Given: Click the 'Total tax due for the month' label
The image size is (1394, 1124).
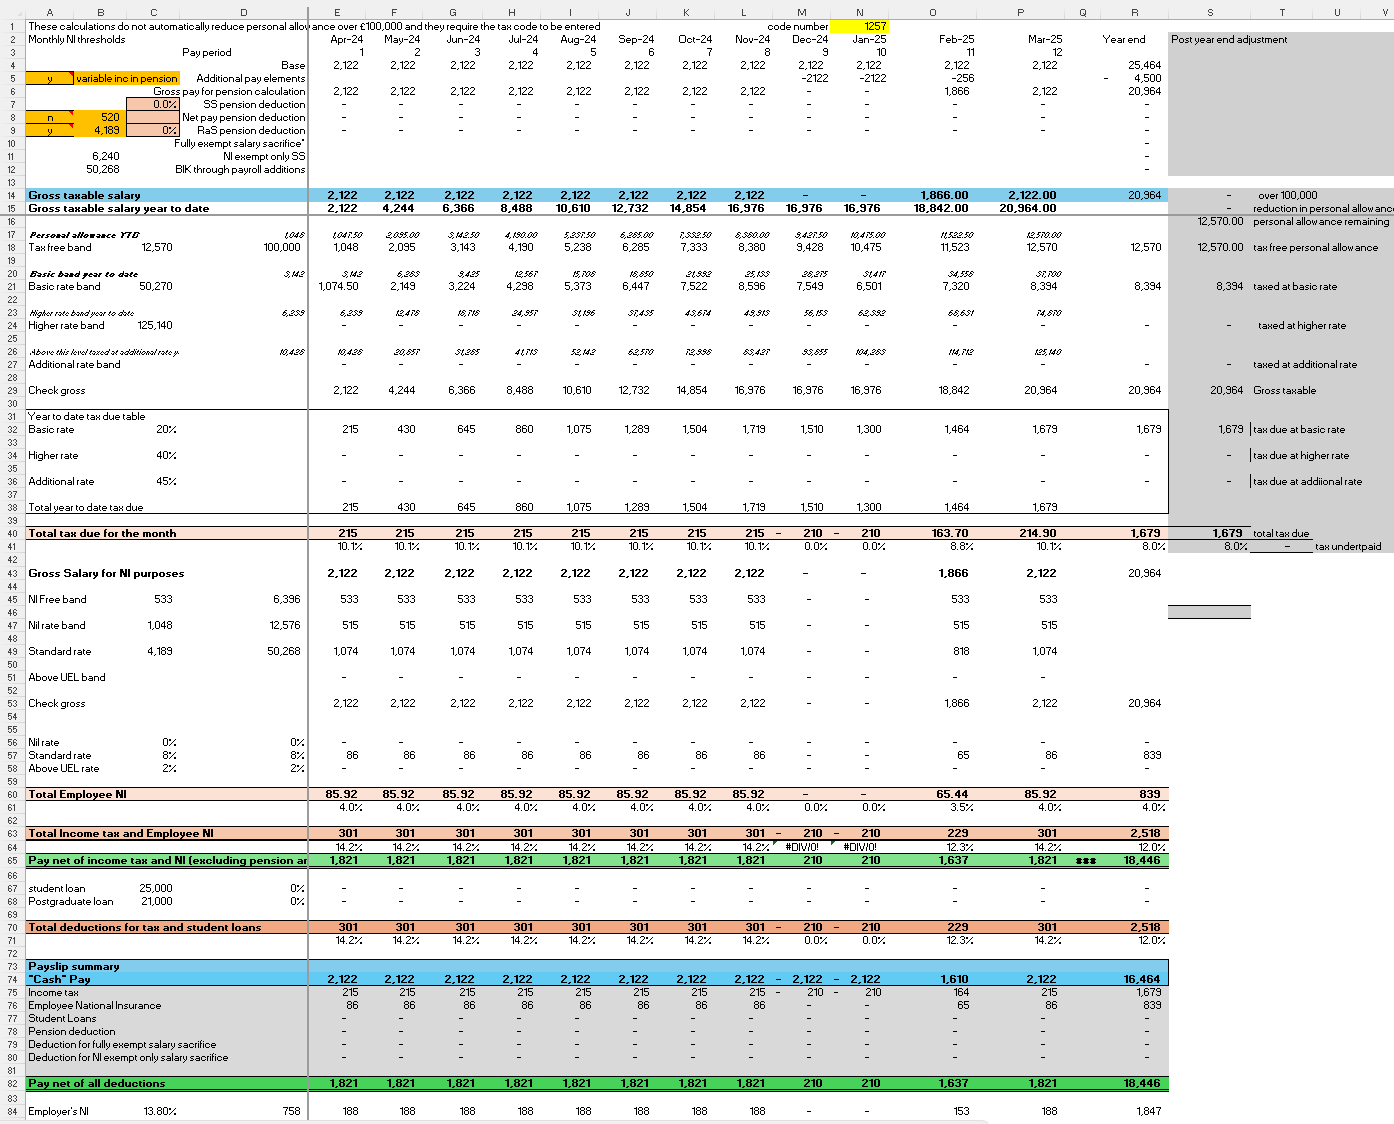Looking at the screenshot, I should pos(102,533).
